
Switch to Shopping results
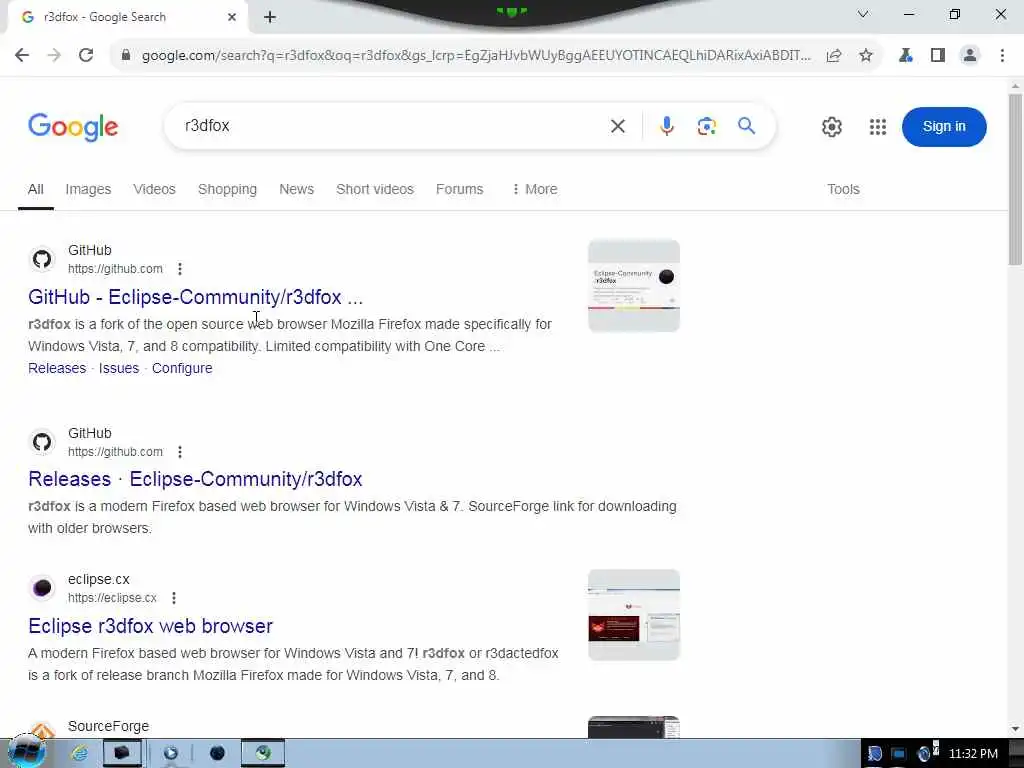pos(227,189)
